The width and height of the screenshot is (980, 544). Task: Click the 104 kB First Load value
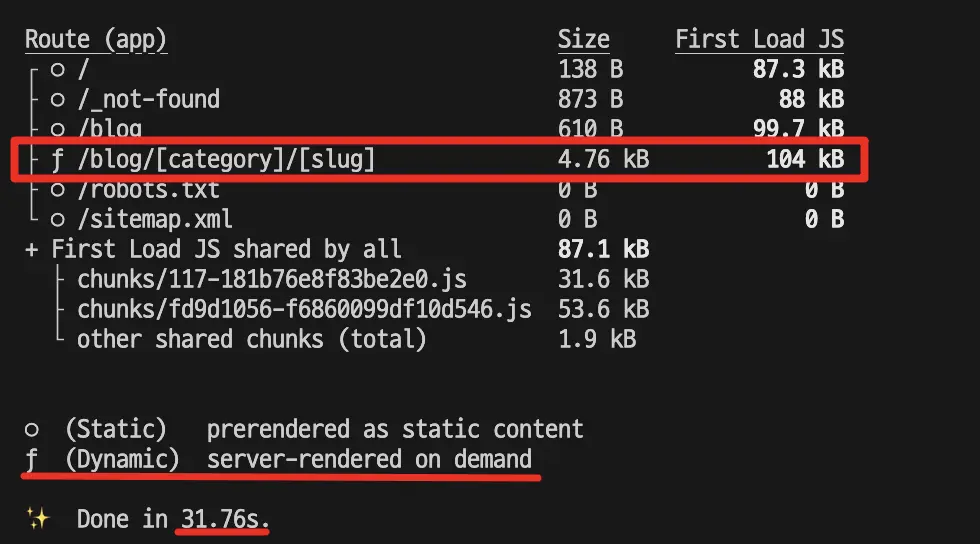tap(805, 159)
